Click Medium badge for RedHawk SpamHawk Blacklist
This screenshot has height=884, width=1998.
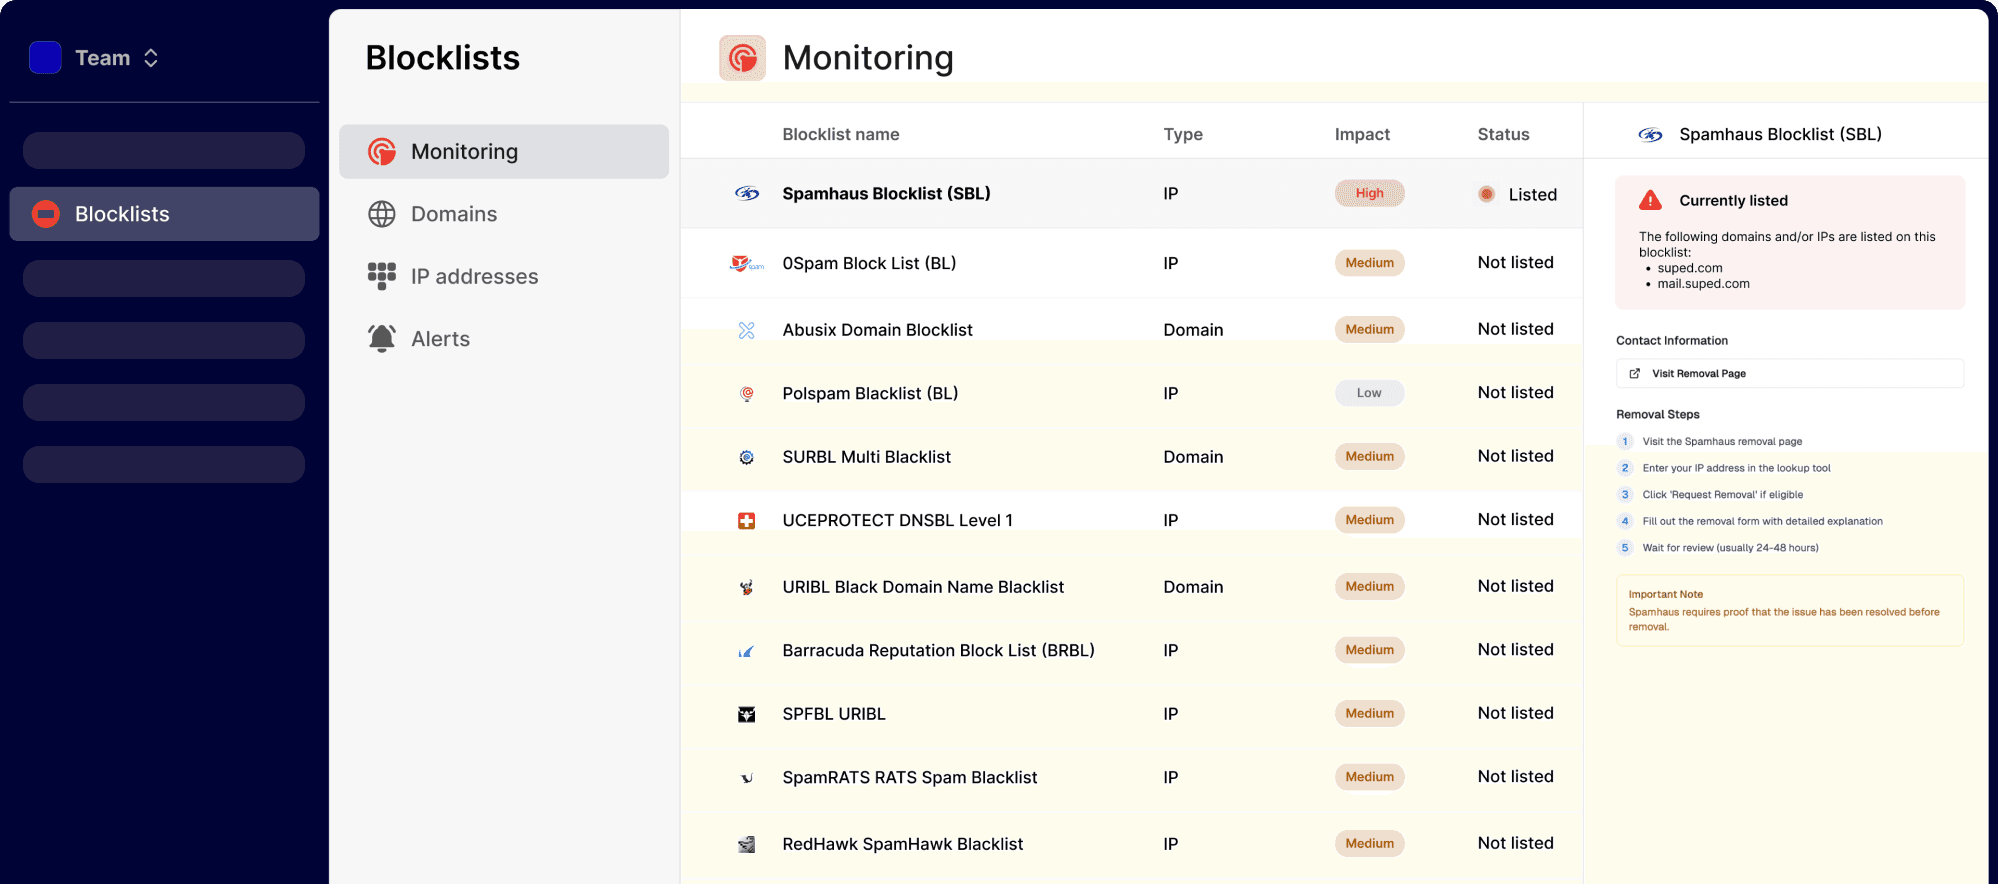tap(1369, 844)
